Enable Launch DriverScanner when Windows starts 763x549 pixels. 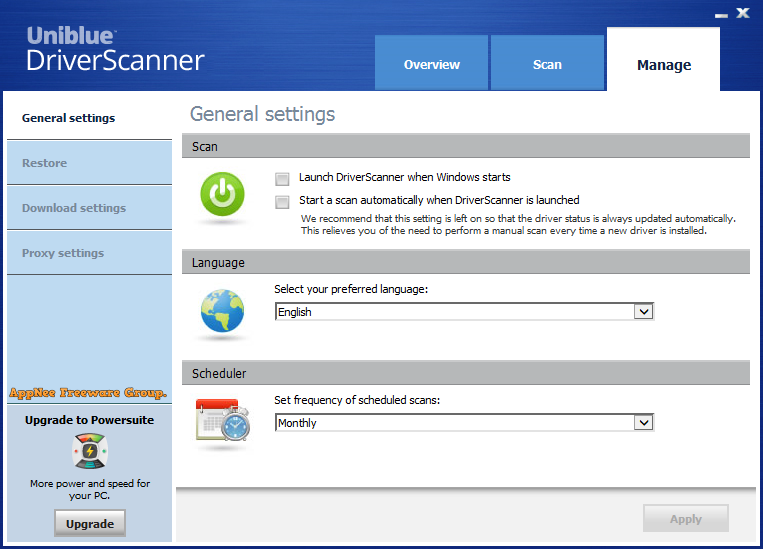point(282,179)
